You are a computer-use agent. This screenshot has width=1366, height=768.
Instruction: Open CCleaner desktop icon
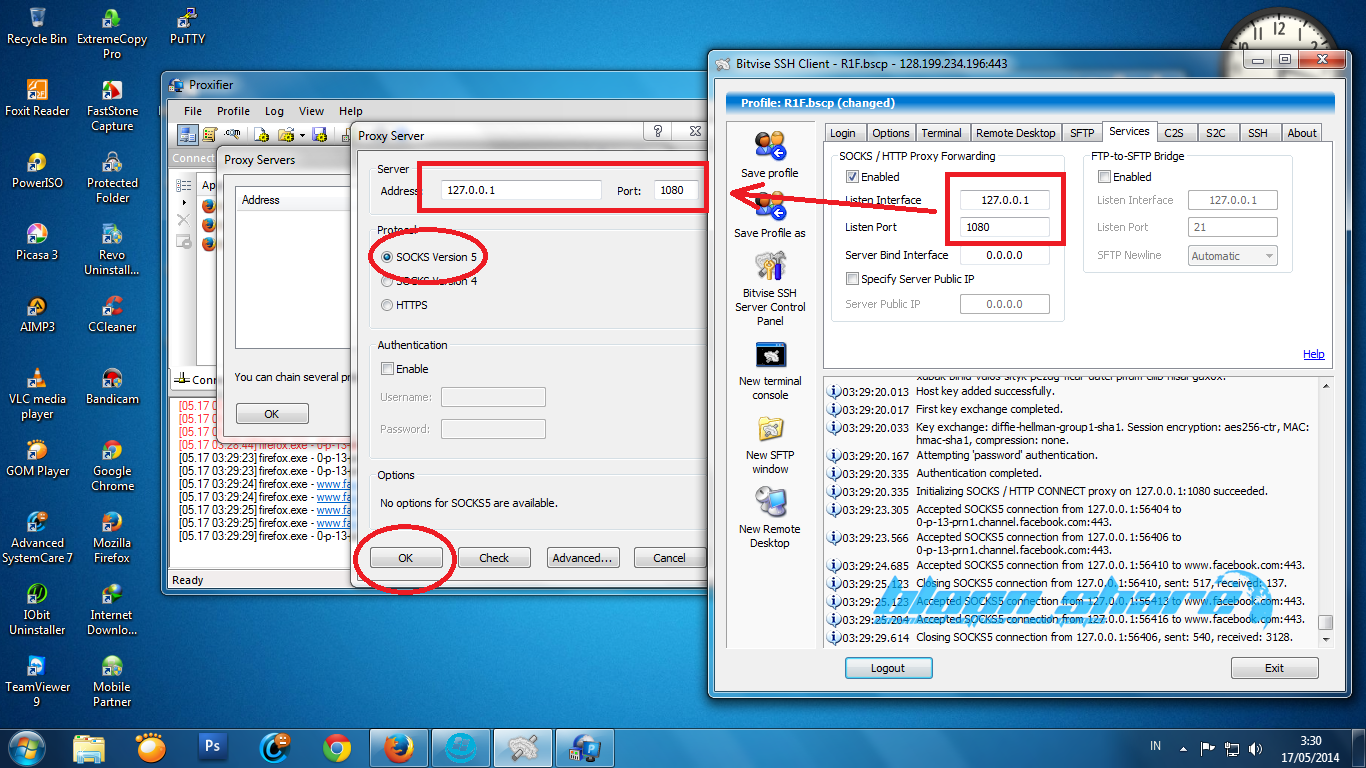tap(112, 306)
